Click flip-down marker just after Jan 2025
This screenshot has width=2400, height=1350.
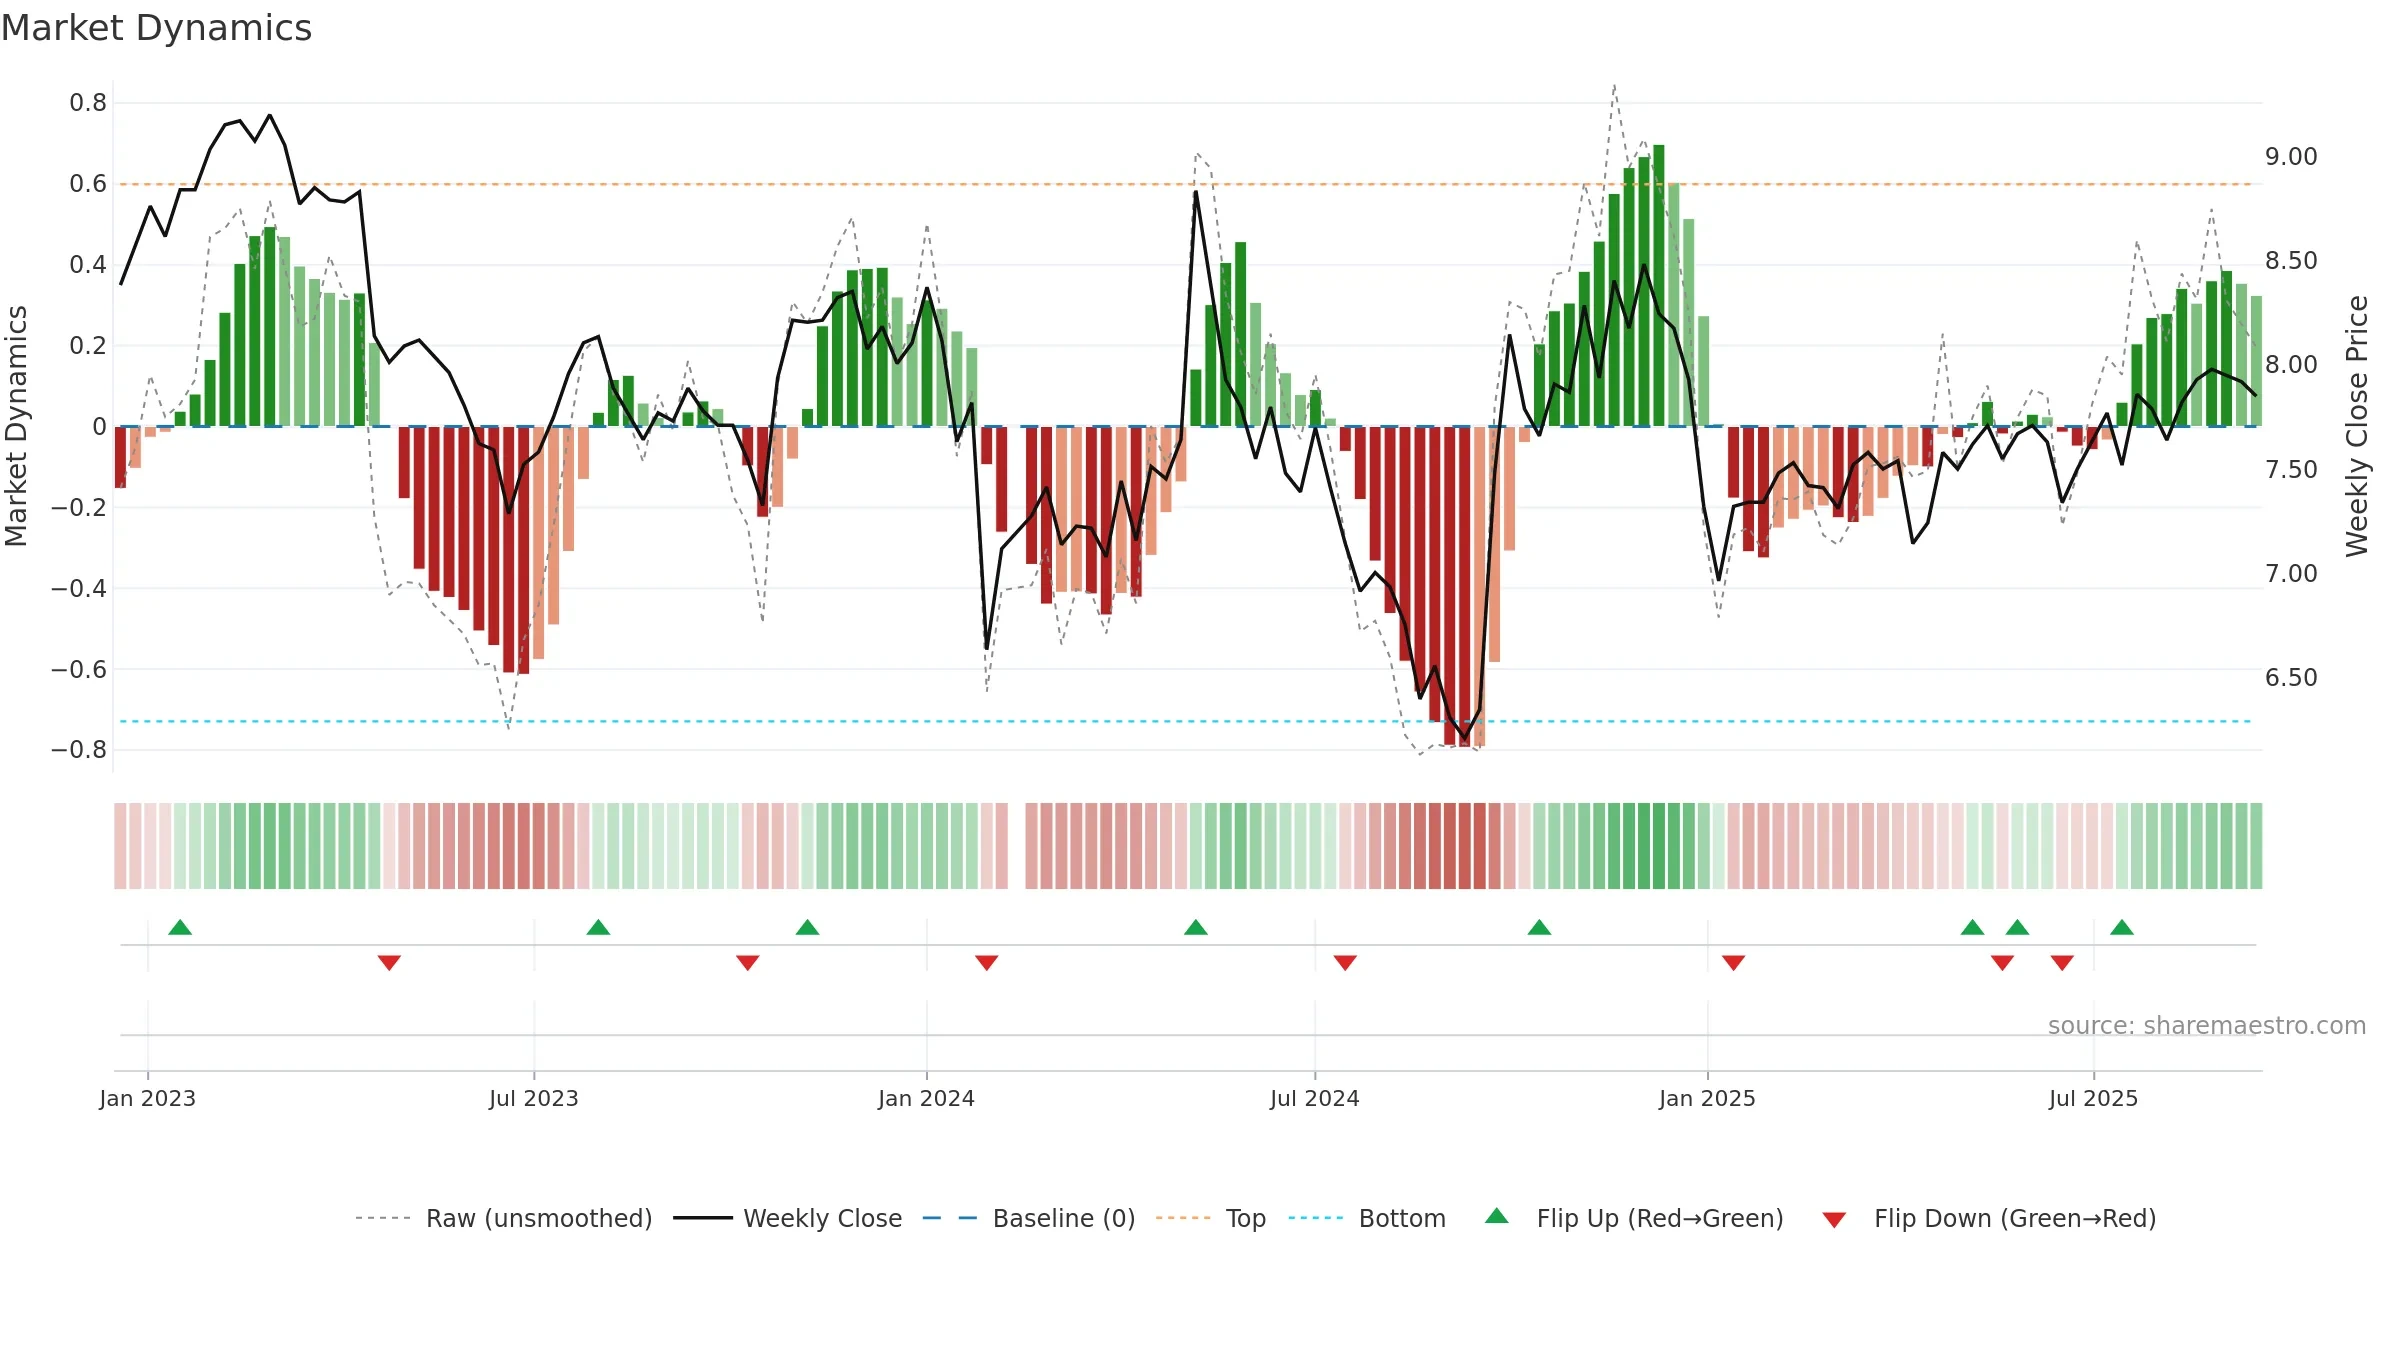1734,962
